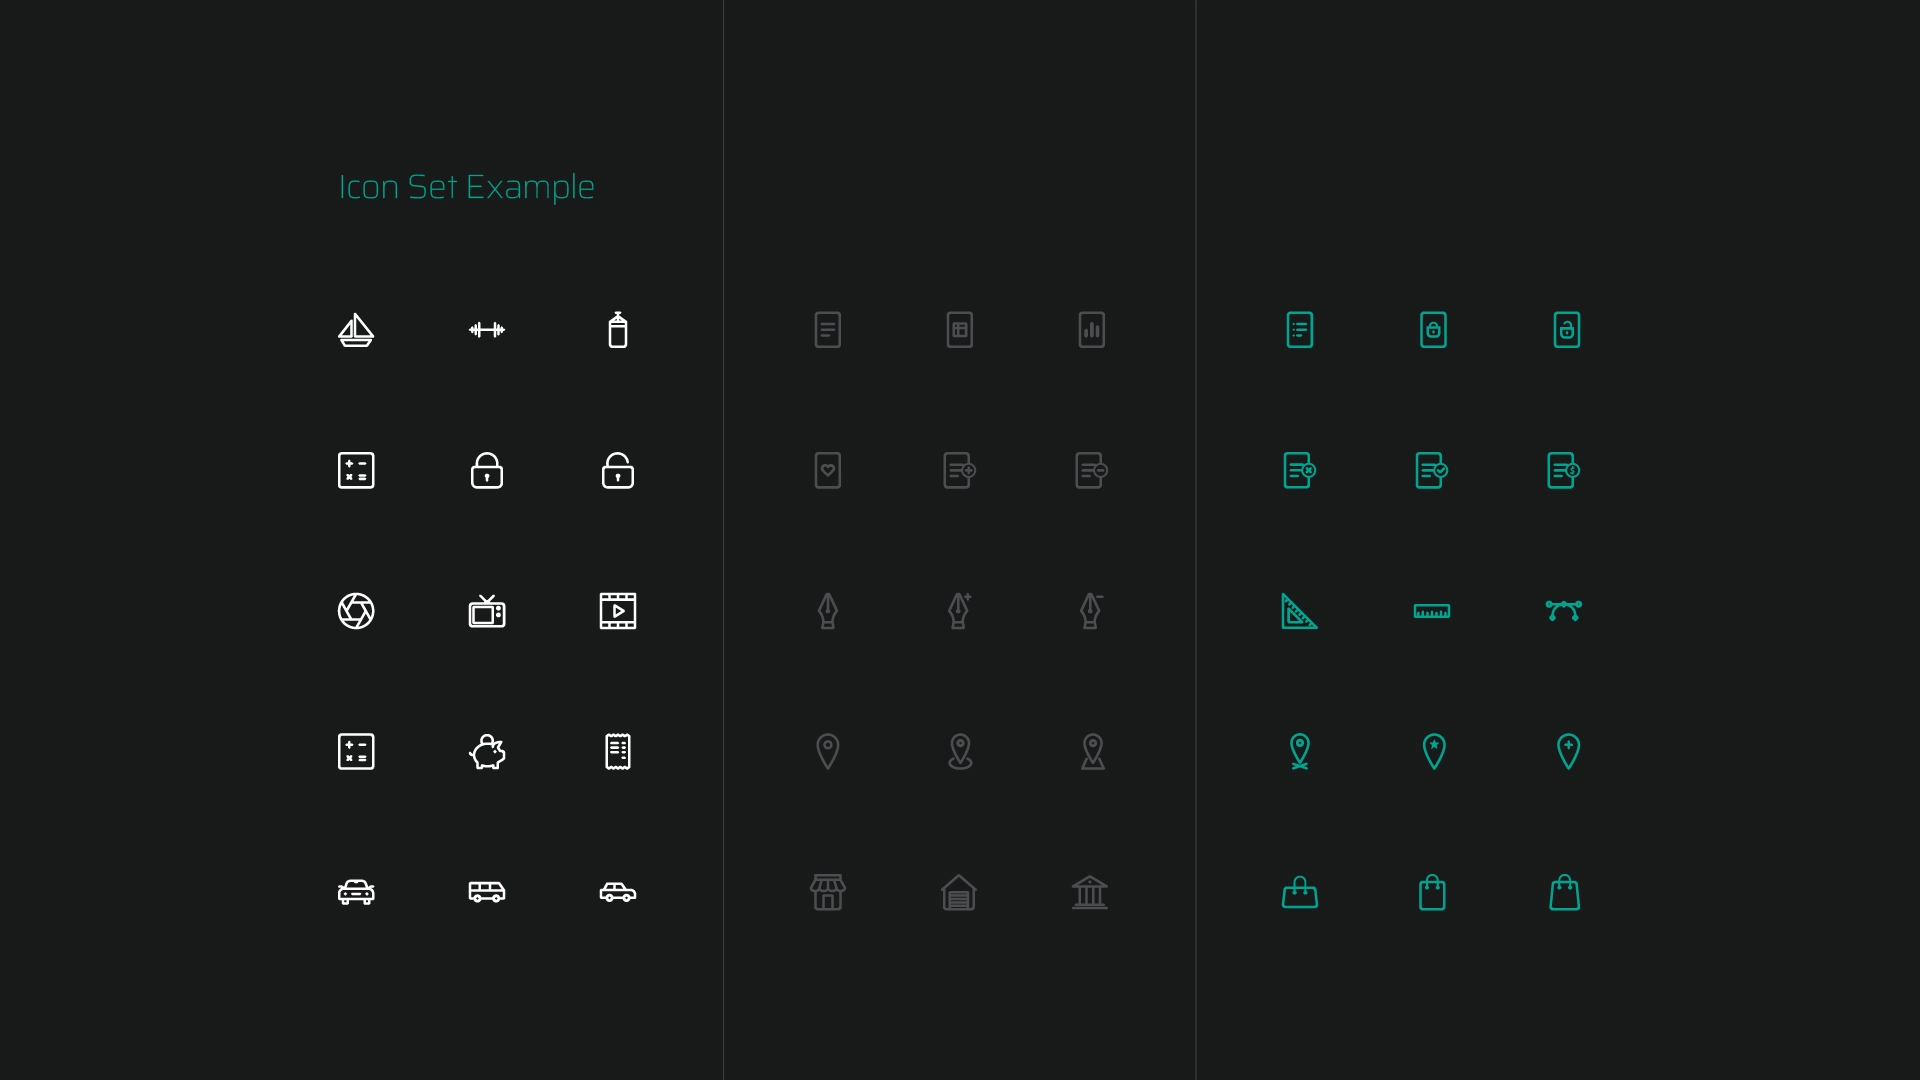Click the white open padlock icon

pyautogui.click(x=618, y=470)
